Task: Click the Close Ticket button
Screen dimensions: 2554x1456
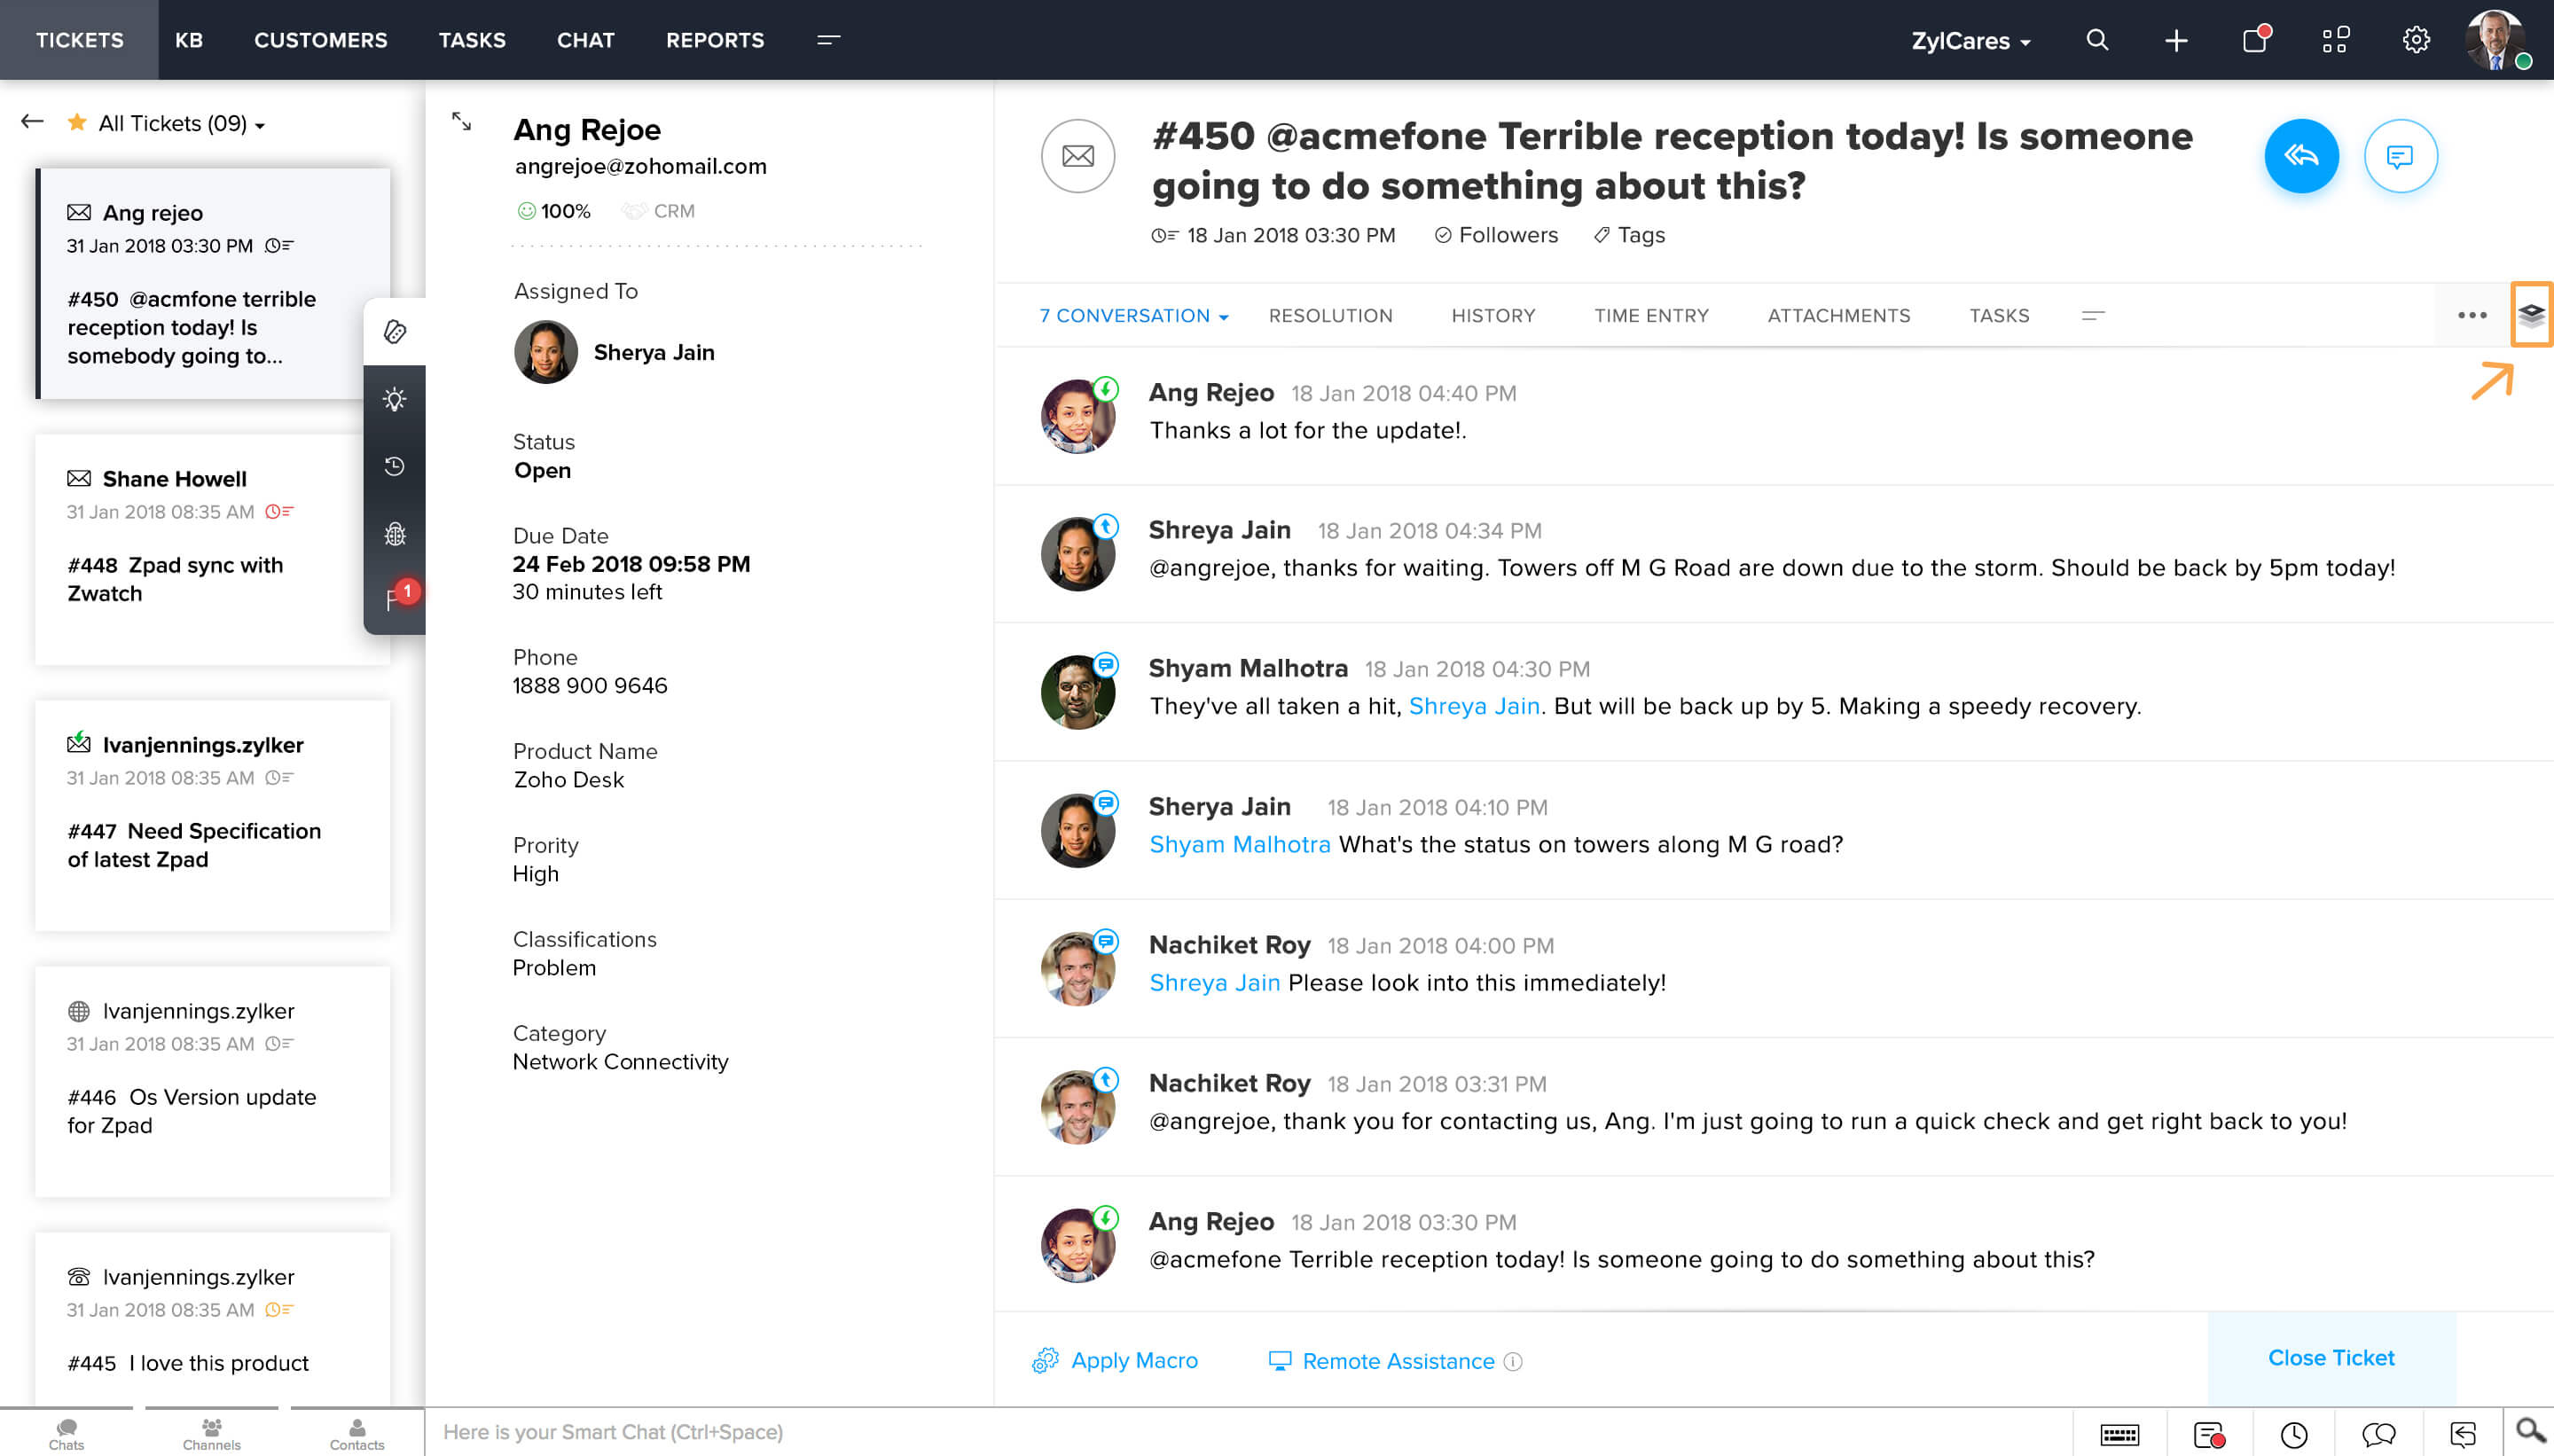Action: point(2330,1357)
